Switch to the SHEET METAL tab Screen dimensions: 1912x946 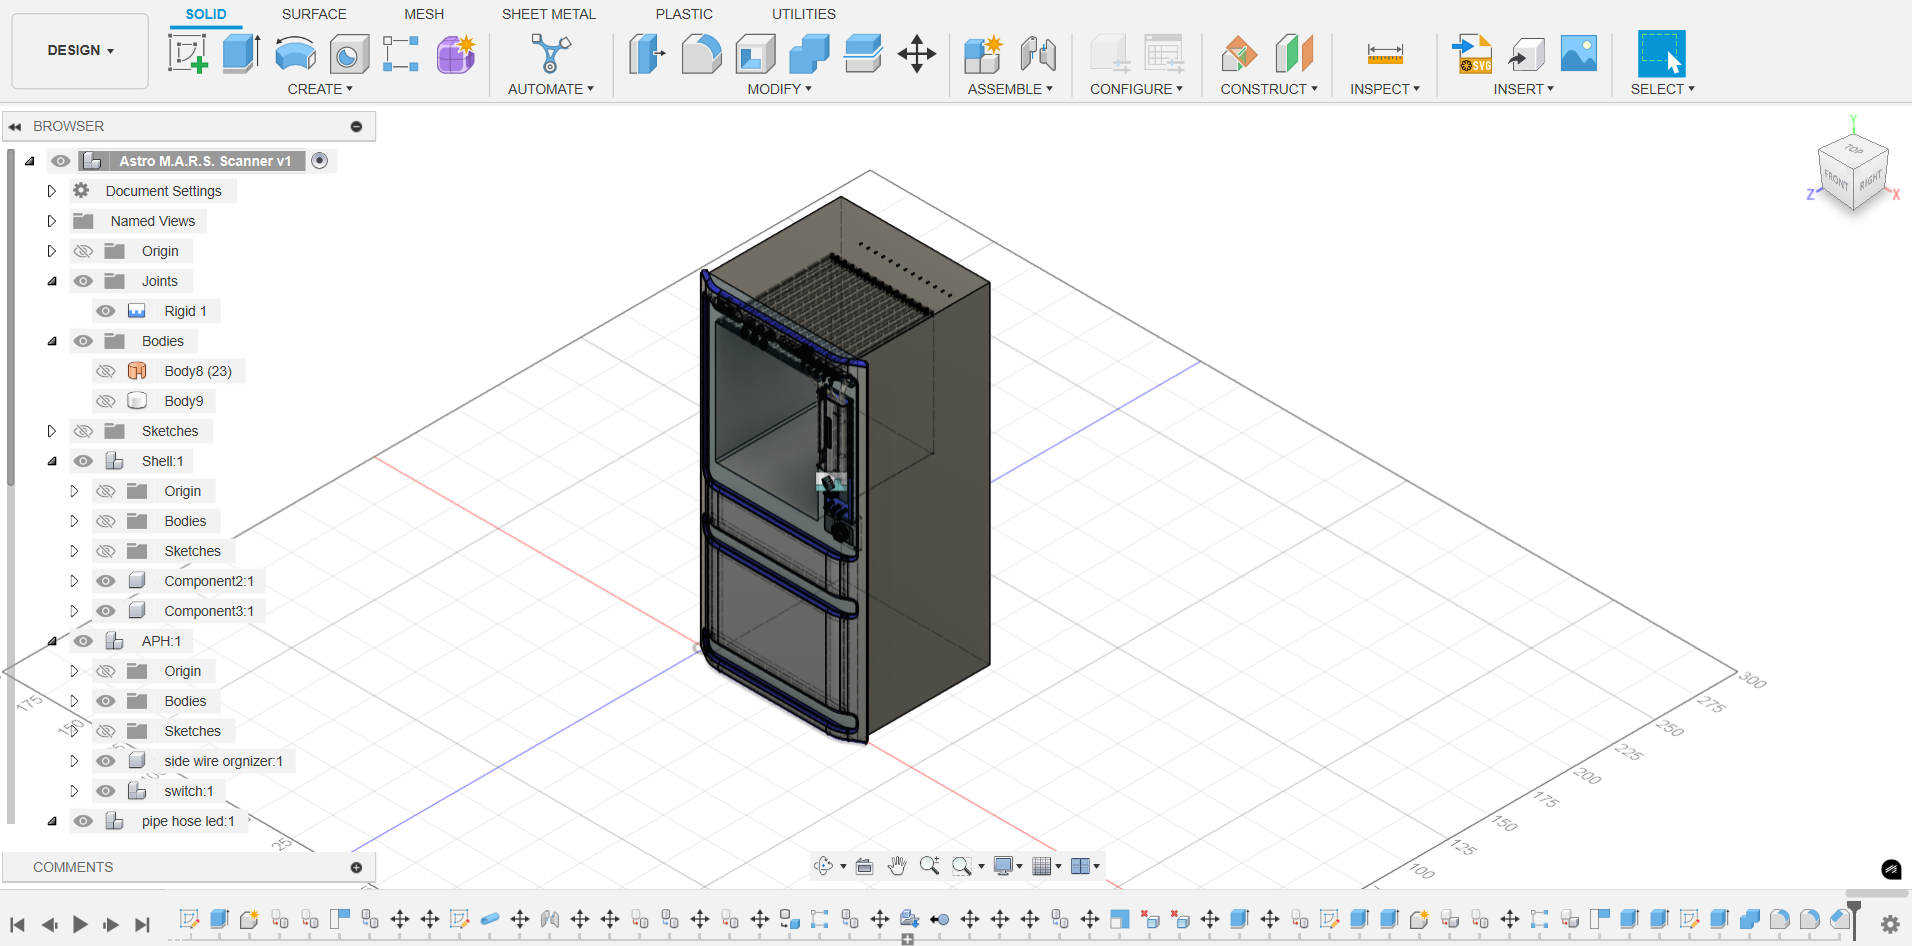click(548, 14)
